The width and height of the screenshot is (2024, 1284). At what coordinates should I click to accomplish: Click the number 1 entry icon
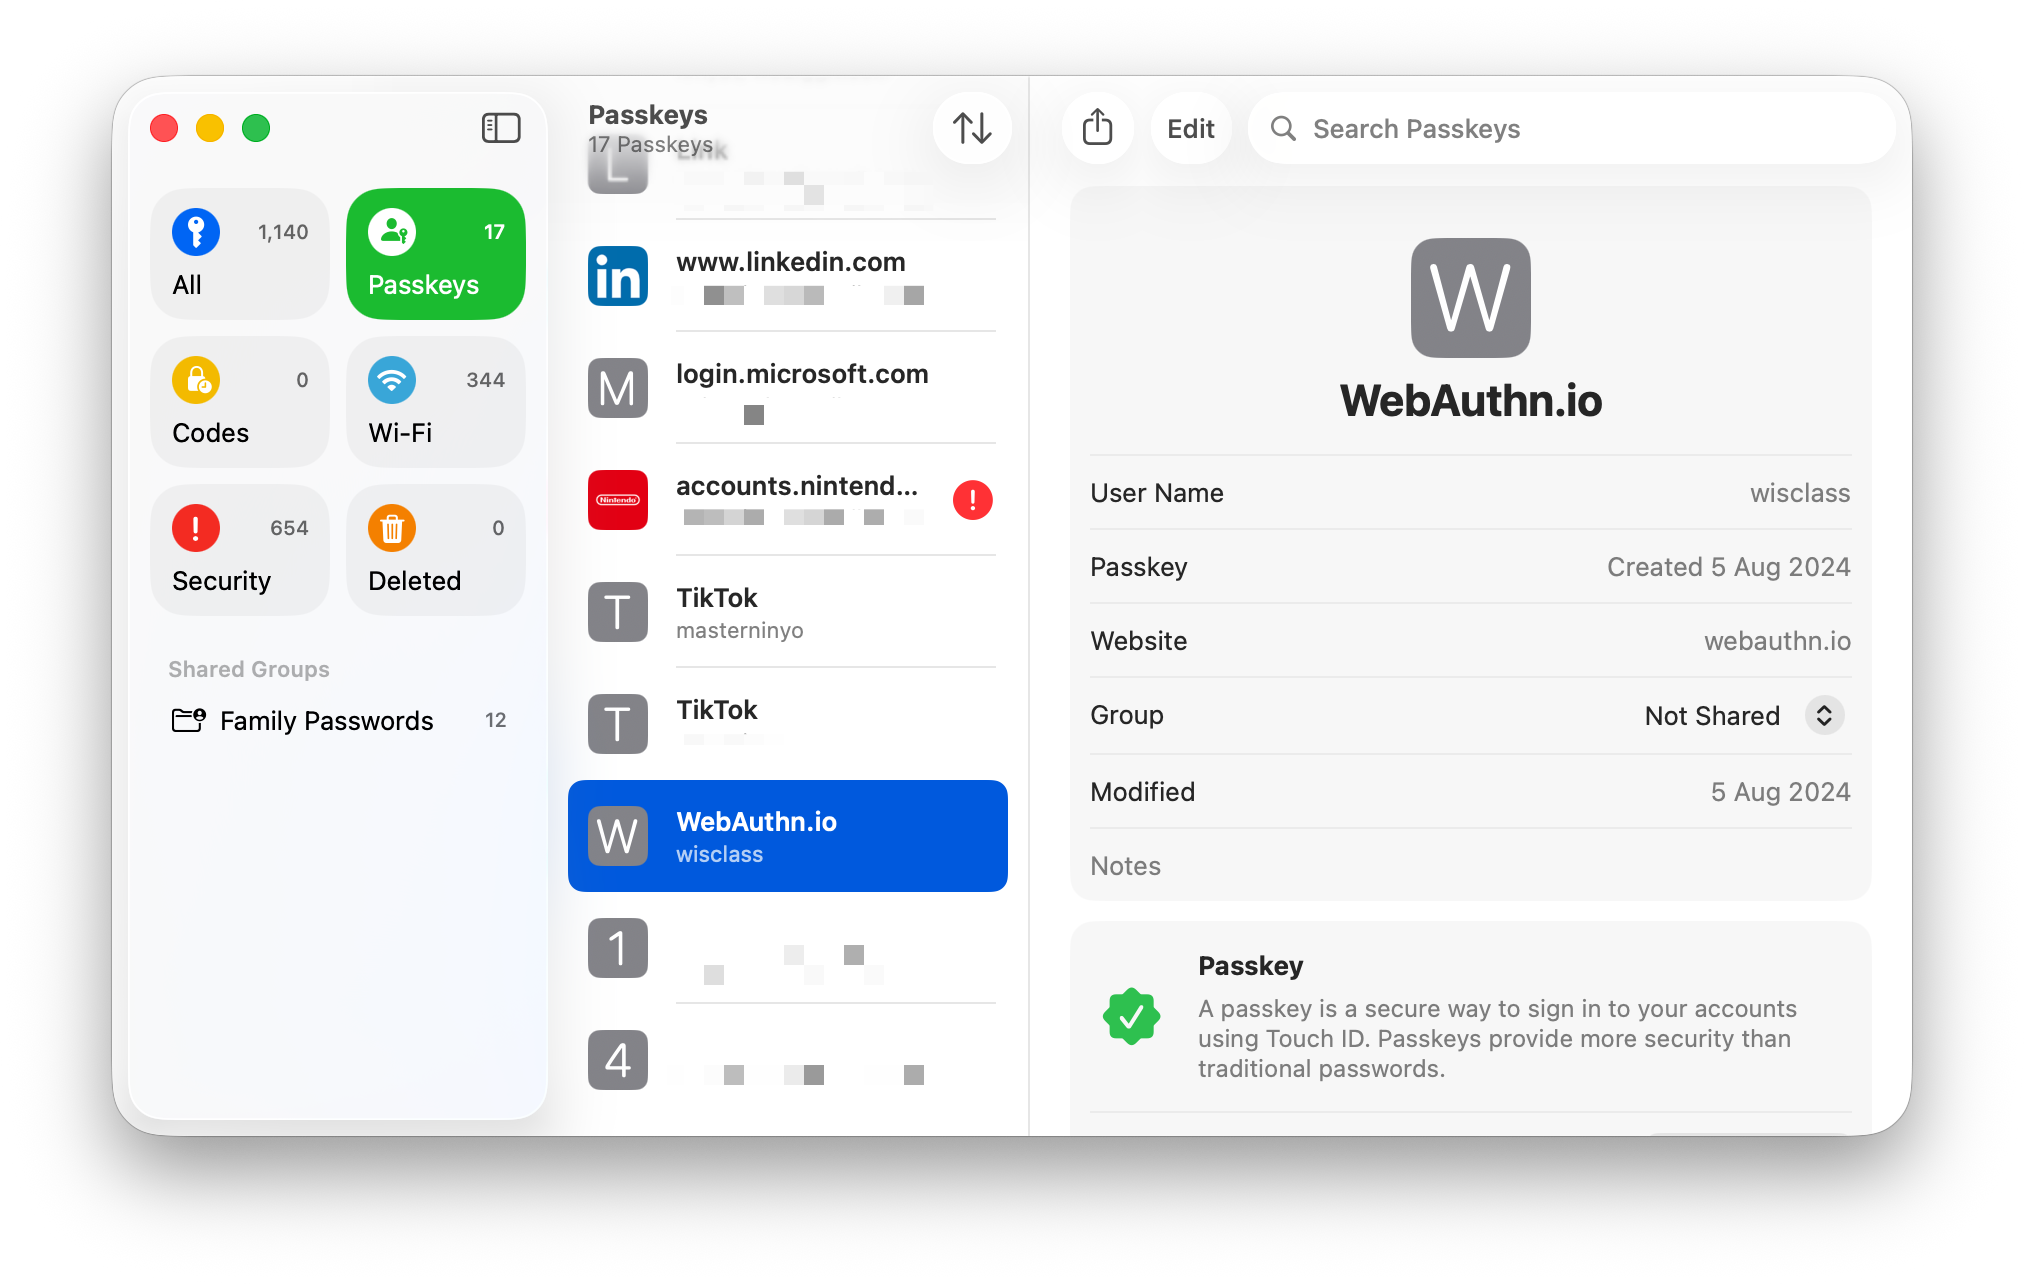coord(618,948)
